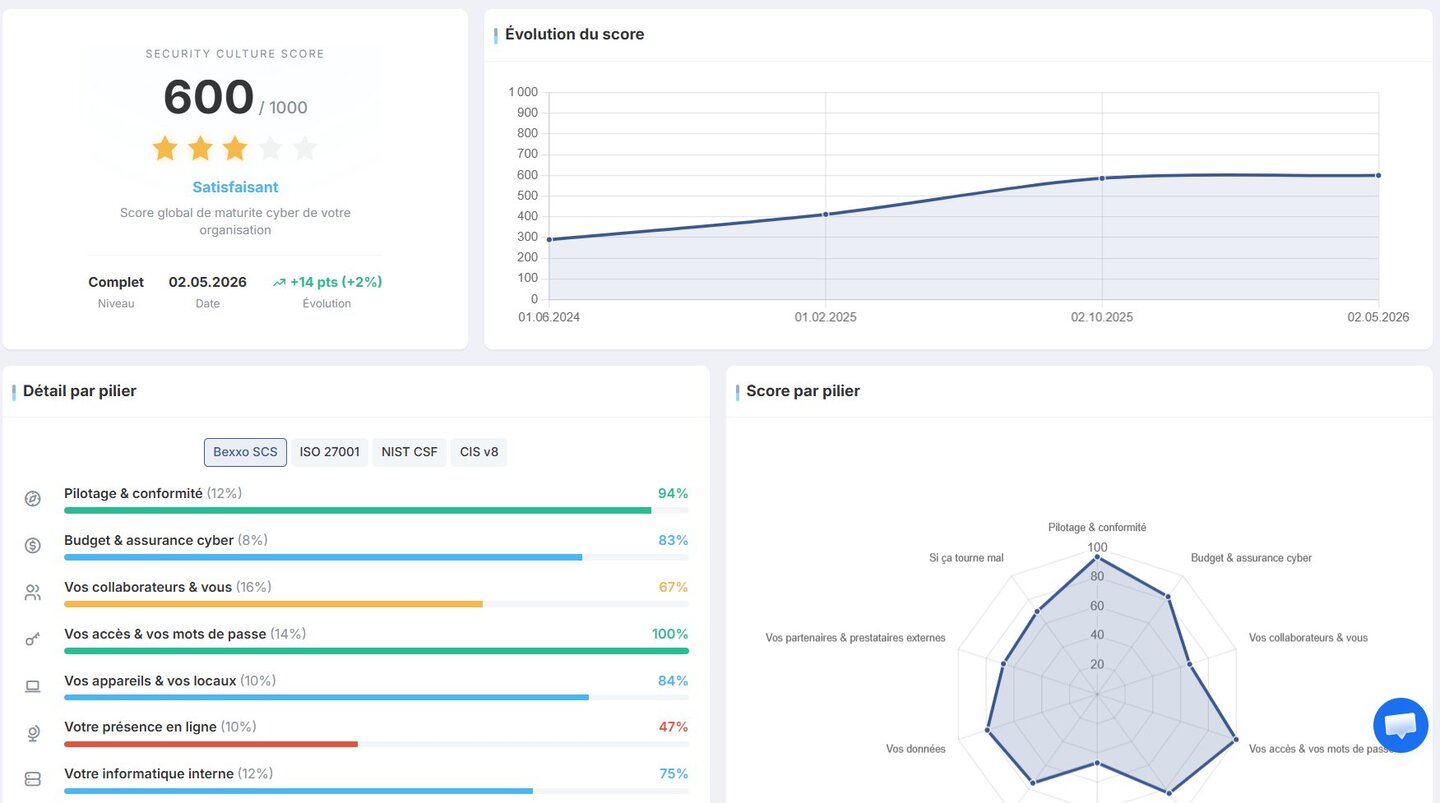Click the Votre informatique interne progress bar

[298, 791]
